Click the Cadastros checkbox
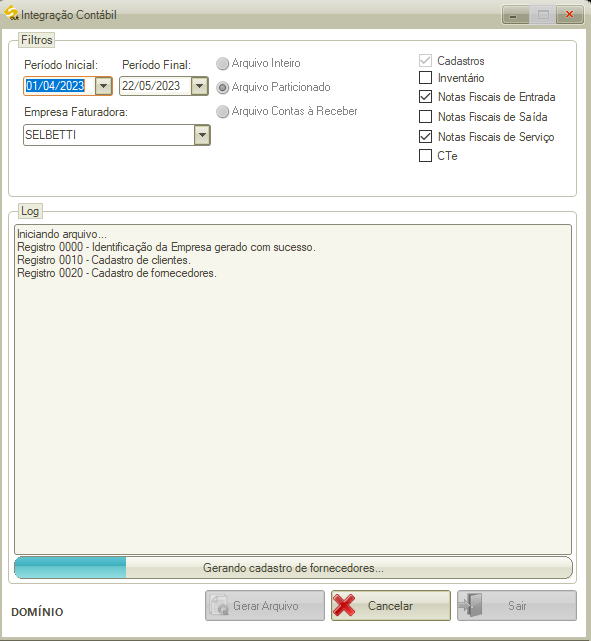This screenshot has height=641, width=591. pyautogui.click(x=425, y=61)
